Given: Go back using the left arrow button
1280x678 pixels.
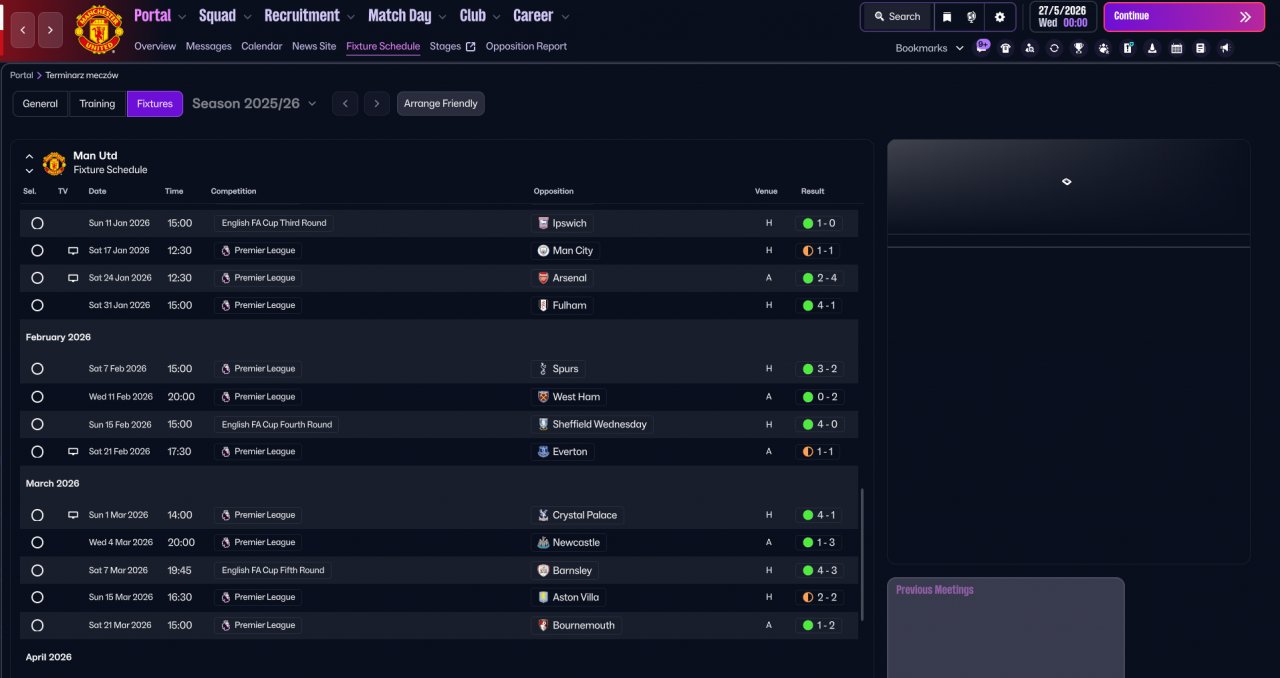Looking at the screenshot, I should click(x=22, y=30).
